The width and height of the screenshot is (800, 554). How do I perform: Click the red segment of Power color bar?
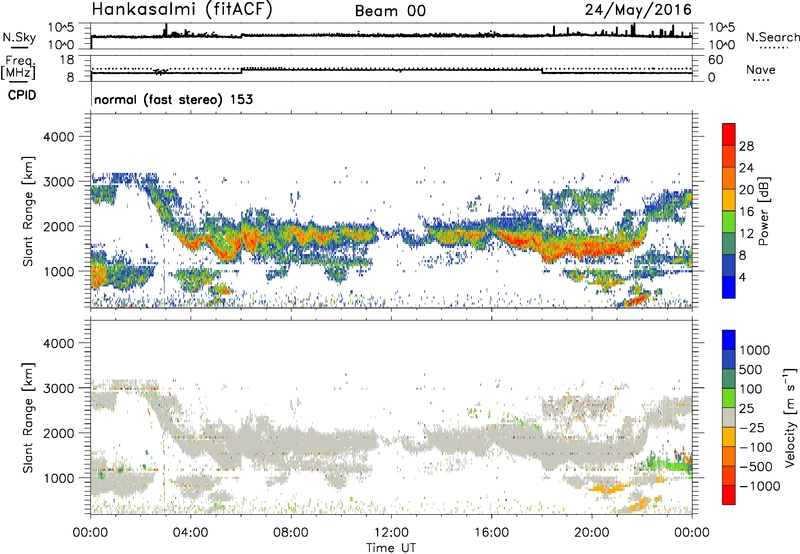coord(729,135)
